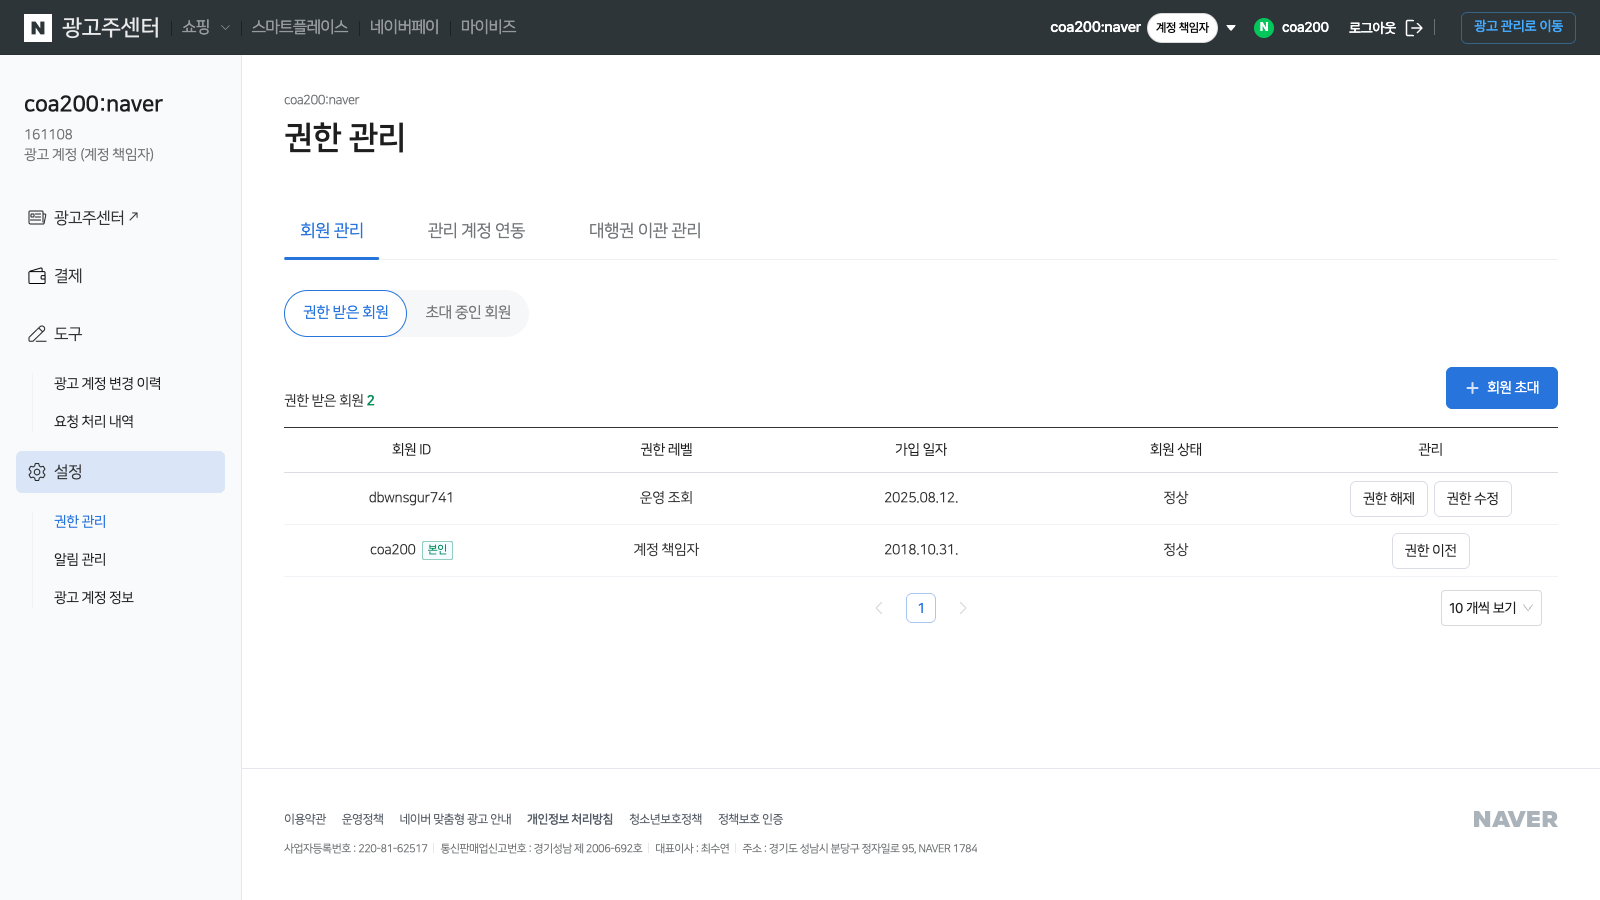This screenshot has width=1600, height=900.
Task: Click the 도구 pencil icon
Action: point(37,334)
